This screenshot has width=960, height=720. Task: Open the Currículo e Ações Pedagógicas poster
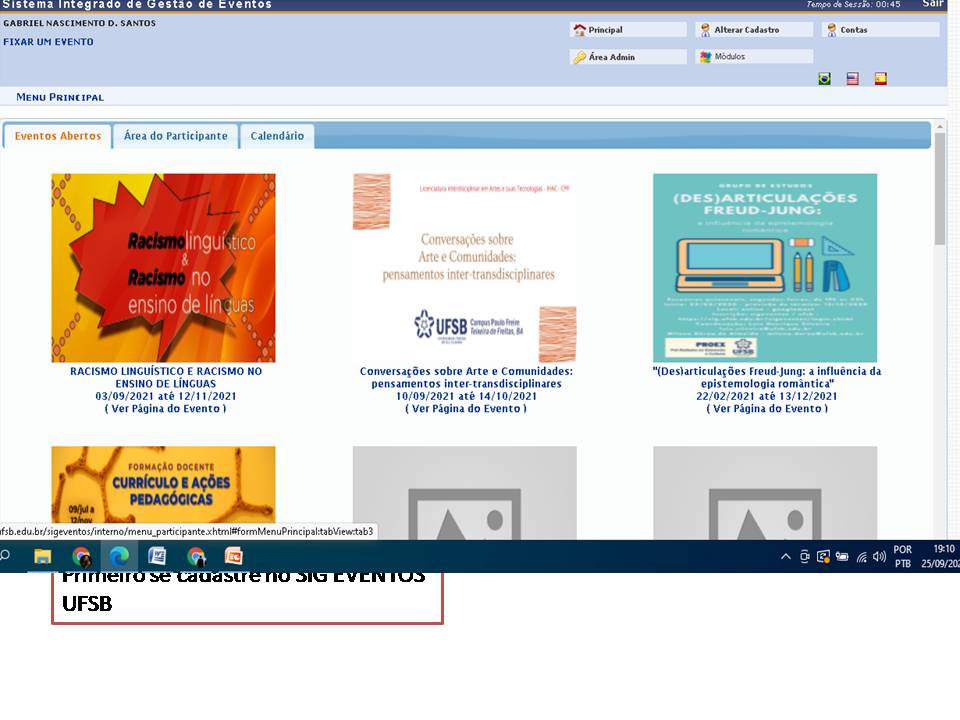click(163, 484)
